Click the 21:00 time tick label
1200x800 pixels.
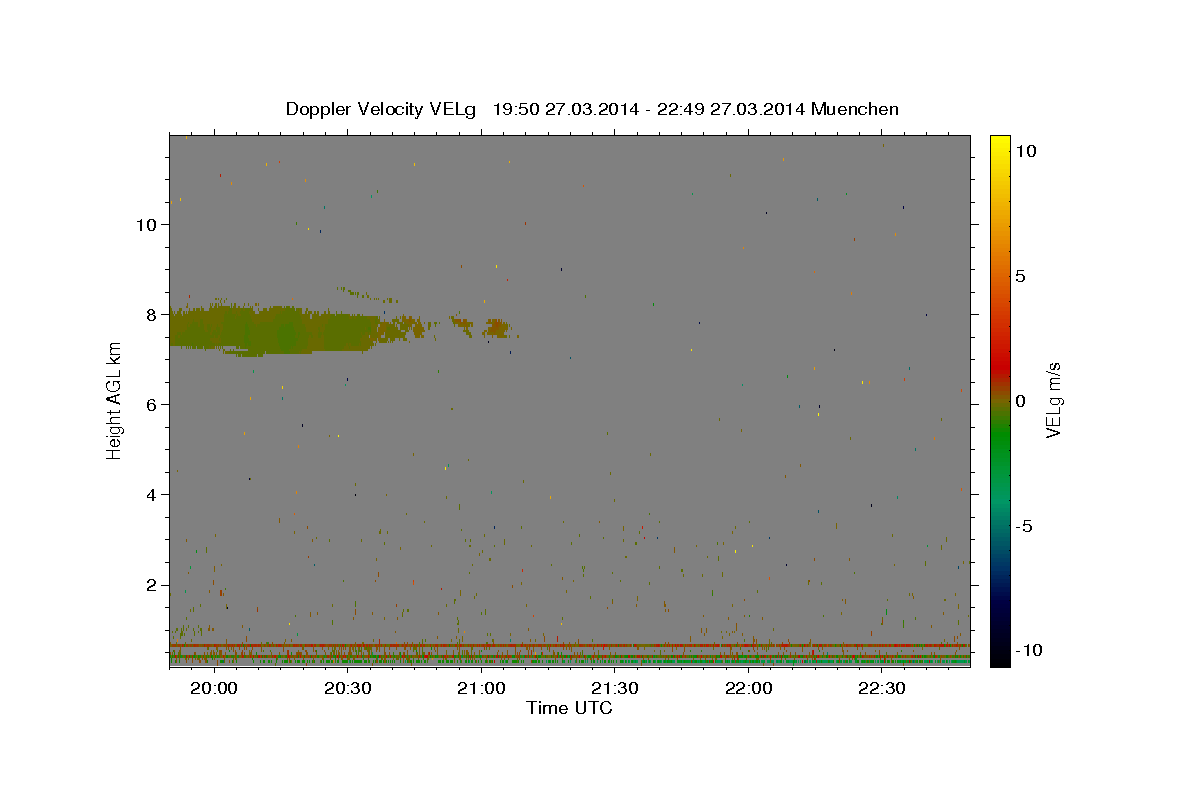[480, 688]
